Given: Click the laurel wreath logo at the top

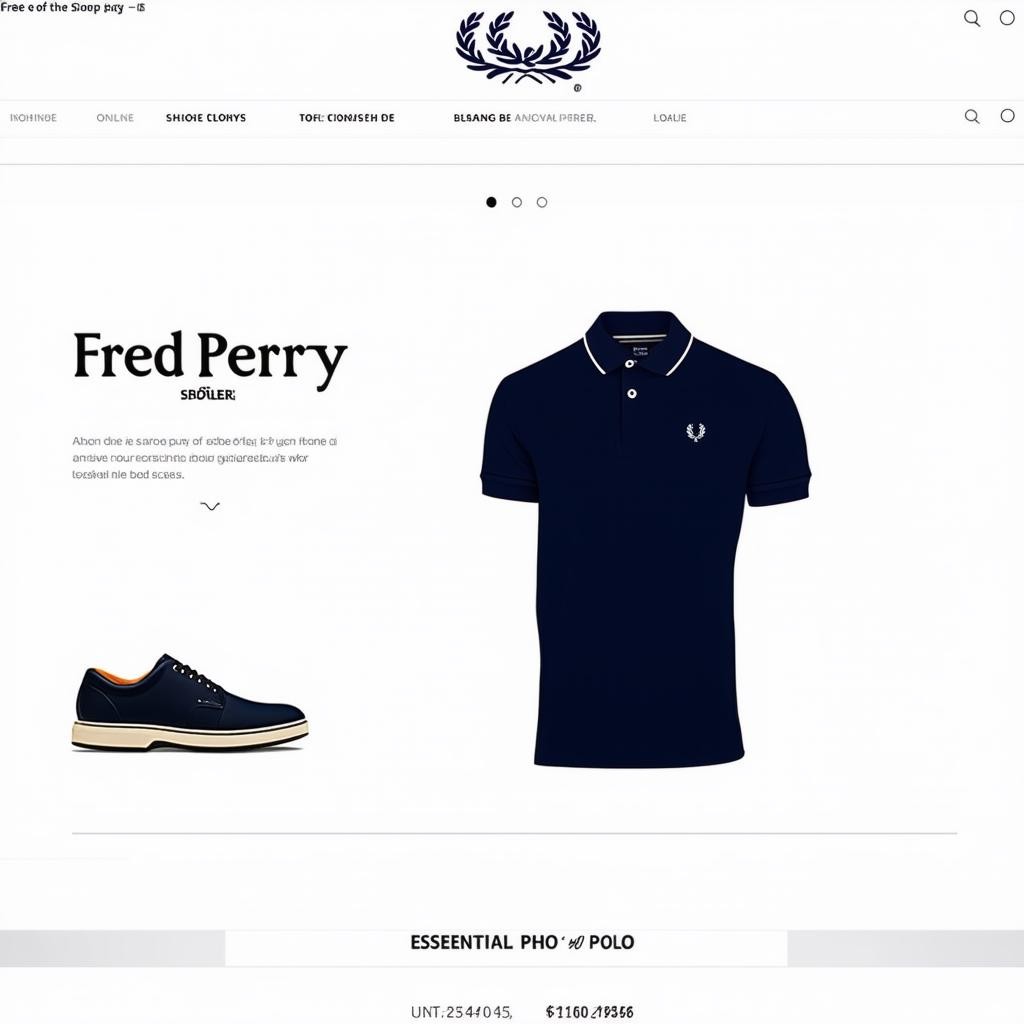Looking at the screenshot, I should [528, 48].
